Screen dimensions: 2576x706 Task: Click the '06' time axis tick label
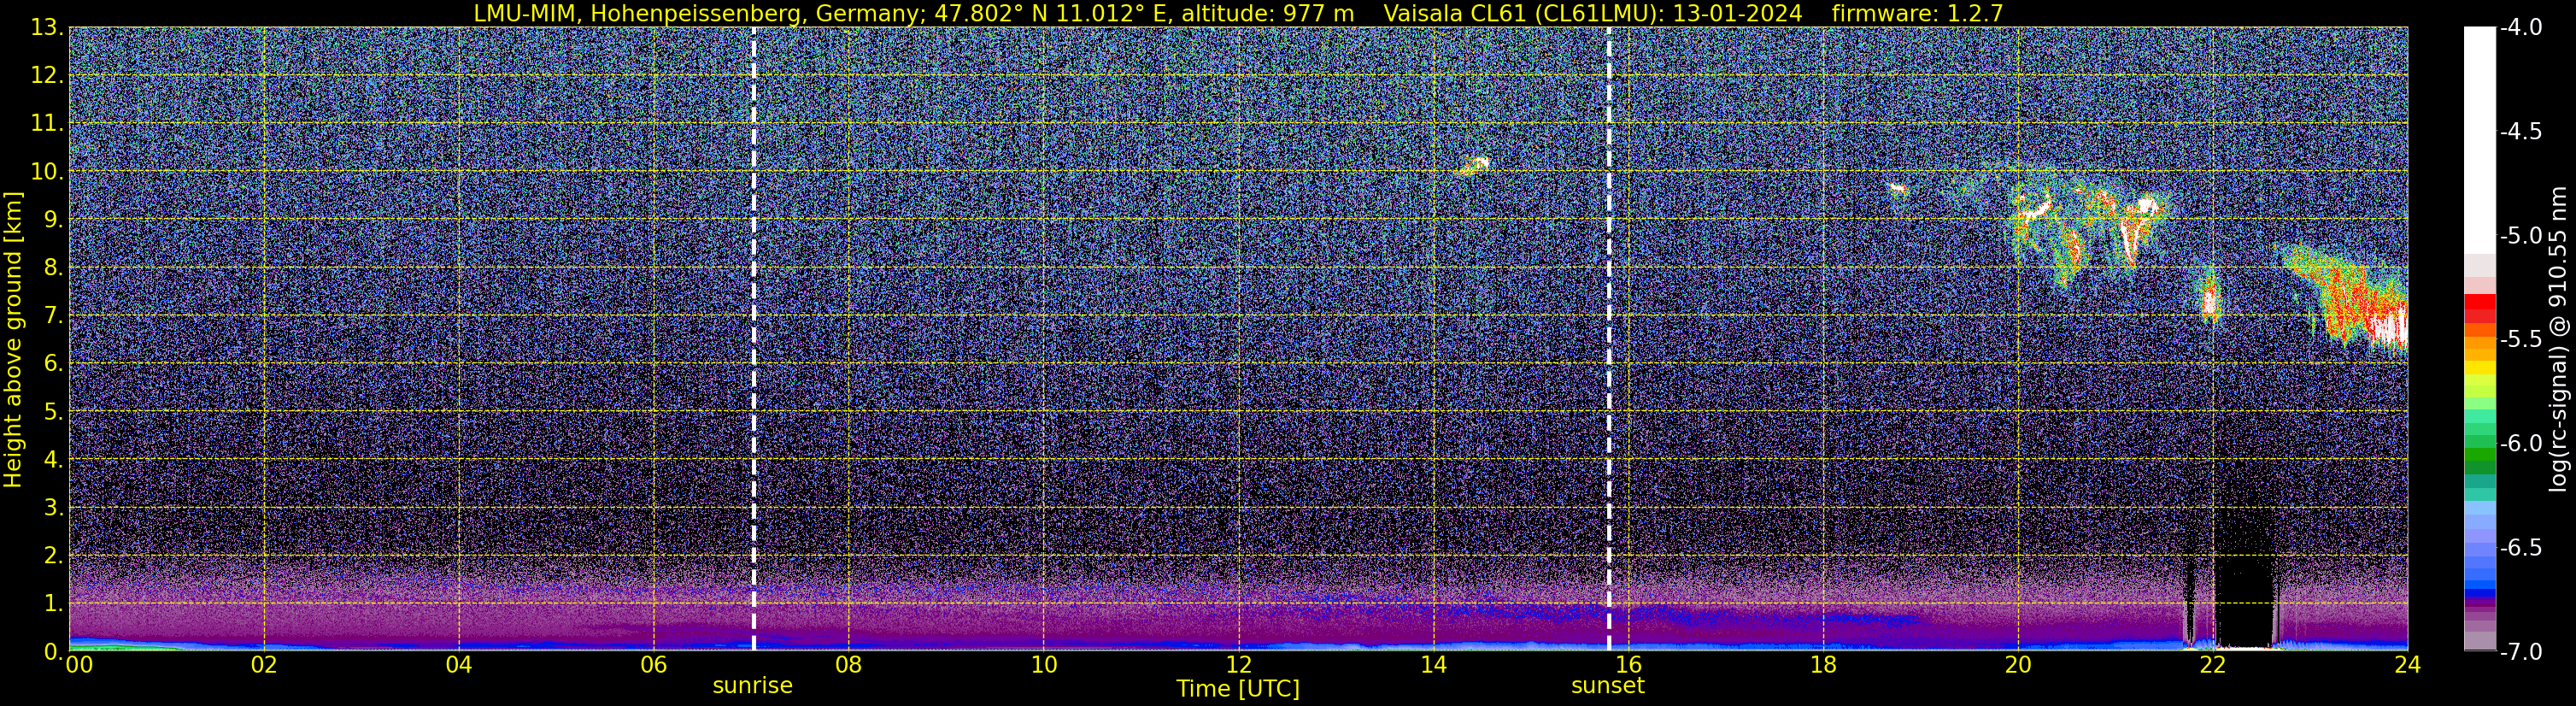pyautogui.click(x=653, y=665)
